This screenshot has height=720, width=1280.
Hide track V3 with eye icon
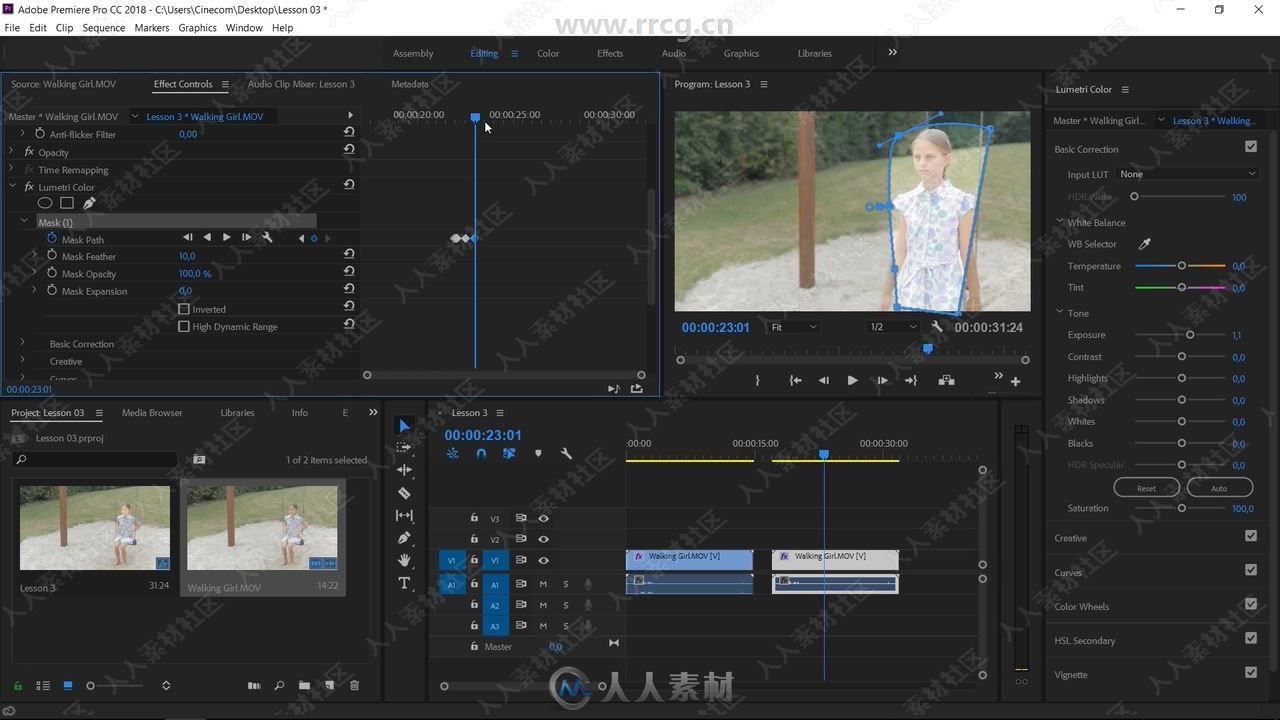click(544, 518)
